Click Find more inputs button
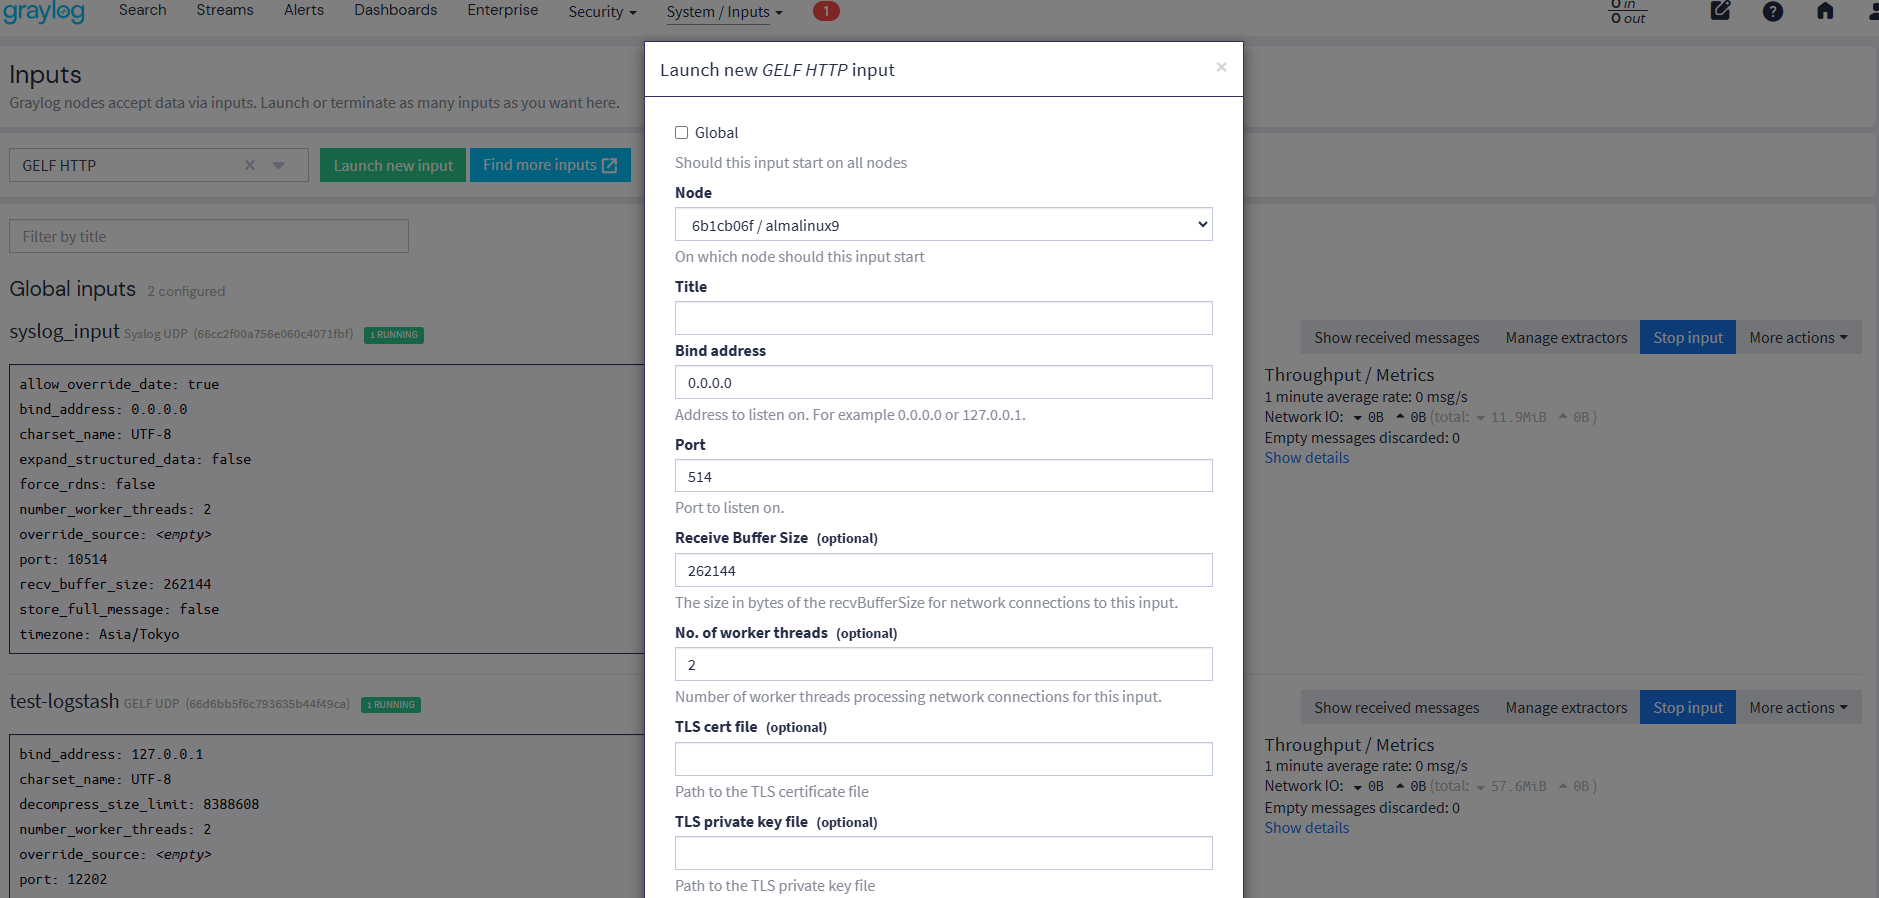Image resolution: width=1879 pixels, height=898 pixels. click(549, 165)
